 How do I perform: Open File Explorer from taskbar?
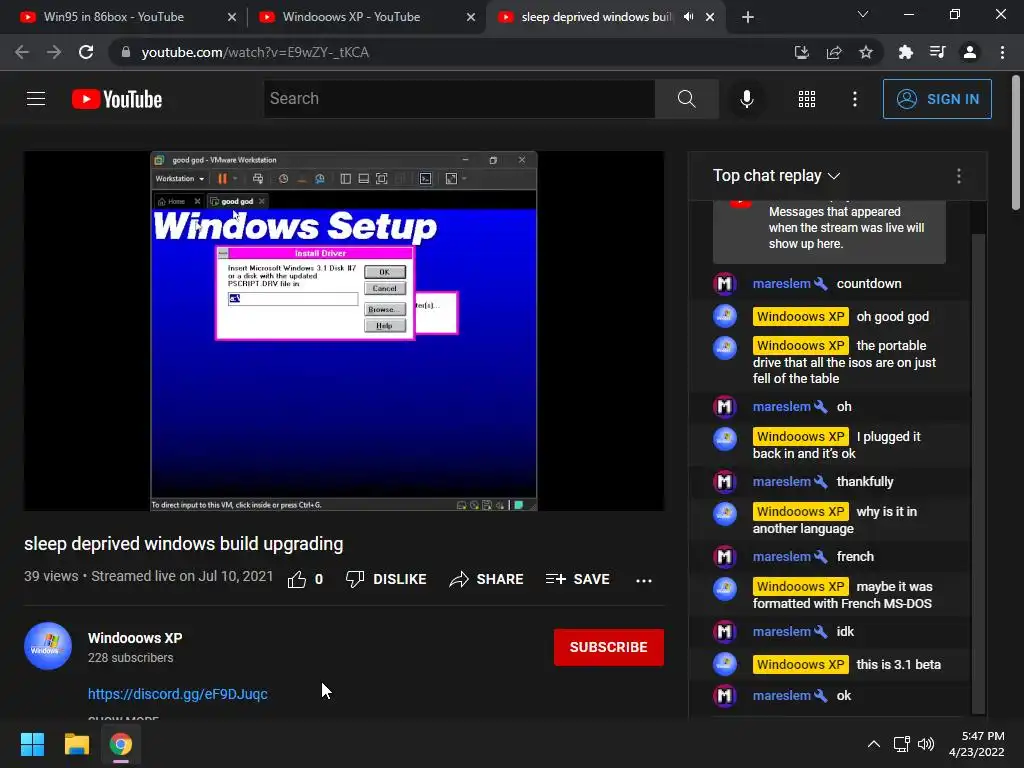(x=76, y=744)
